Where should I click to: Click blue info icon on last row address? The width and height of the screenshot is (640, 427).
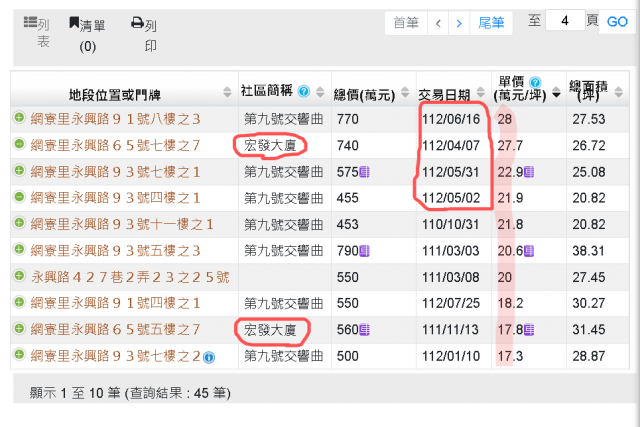(209, 355)
